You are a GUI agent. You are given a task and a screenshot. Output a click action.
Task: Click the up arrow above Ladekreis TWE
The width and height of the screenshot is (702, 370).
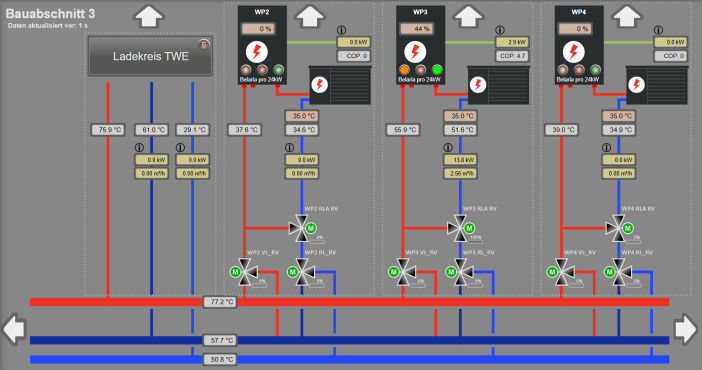[149, 17]
